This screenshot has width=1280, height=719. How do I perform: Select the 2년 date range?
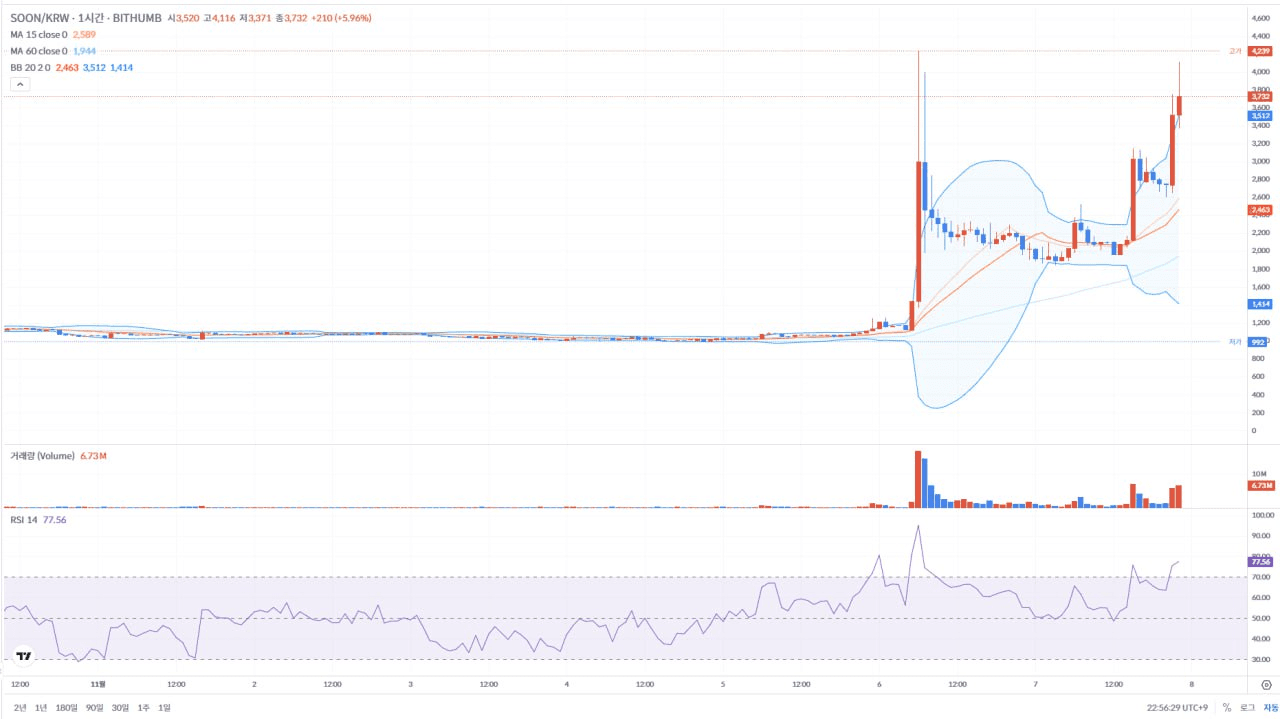pyautogui.click(x=20, y=707)
